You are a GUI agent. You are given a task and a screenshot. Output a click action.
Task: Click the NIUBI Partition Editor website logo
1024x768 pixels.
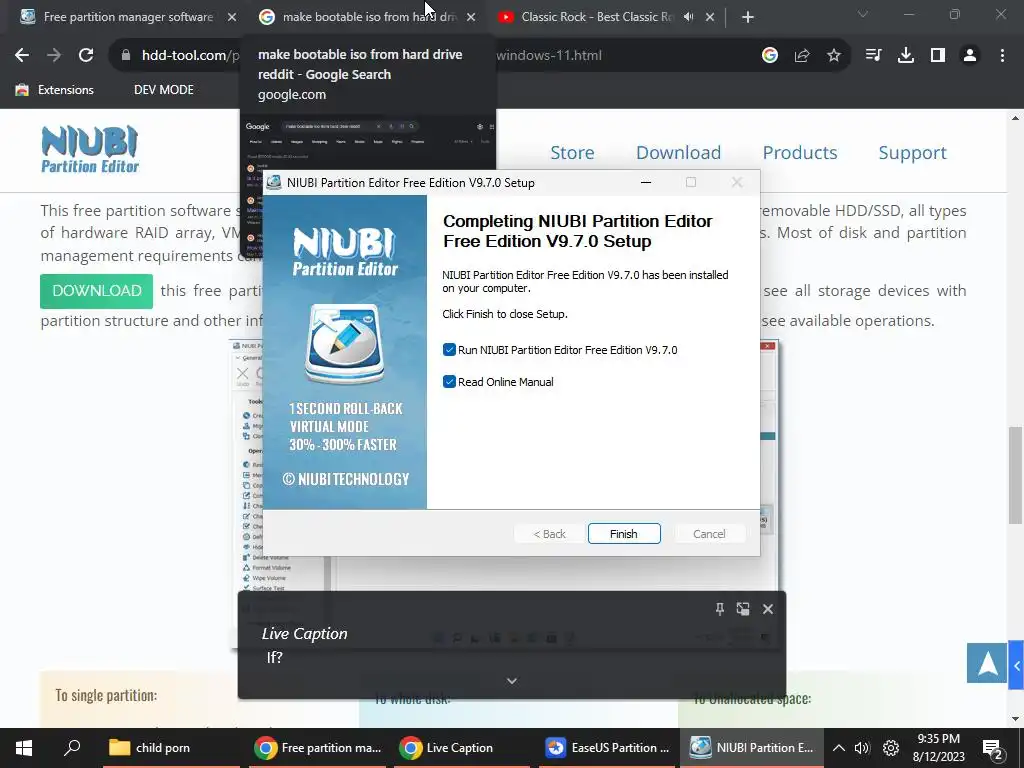90,149
